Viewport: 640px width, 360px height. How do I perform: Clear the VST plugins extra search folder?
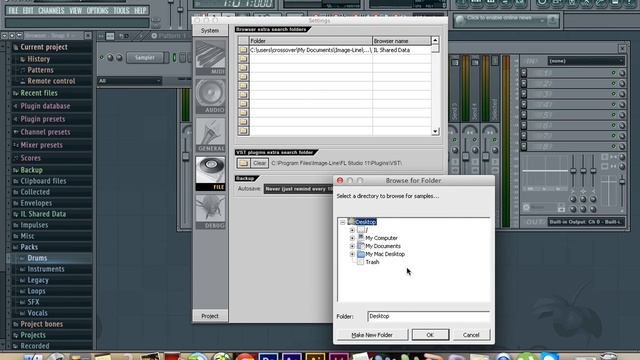pos(260,163)
